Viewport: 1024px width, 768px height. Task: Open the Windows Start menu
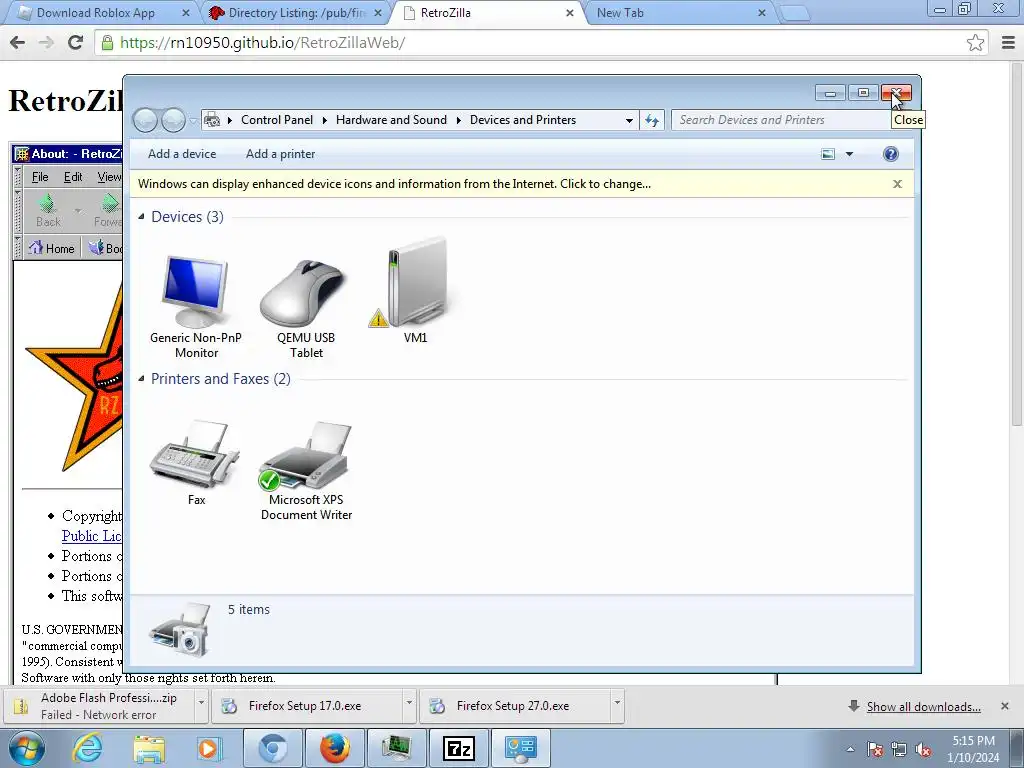27,748
